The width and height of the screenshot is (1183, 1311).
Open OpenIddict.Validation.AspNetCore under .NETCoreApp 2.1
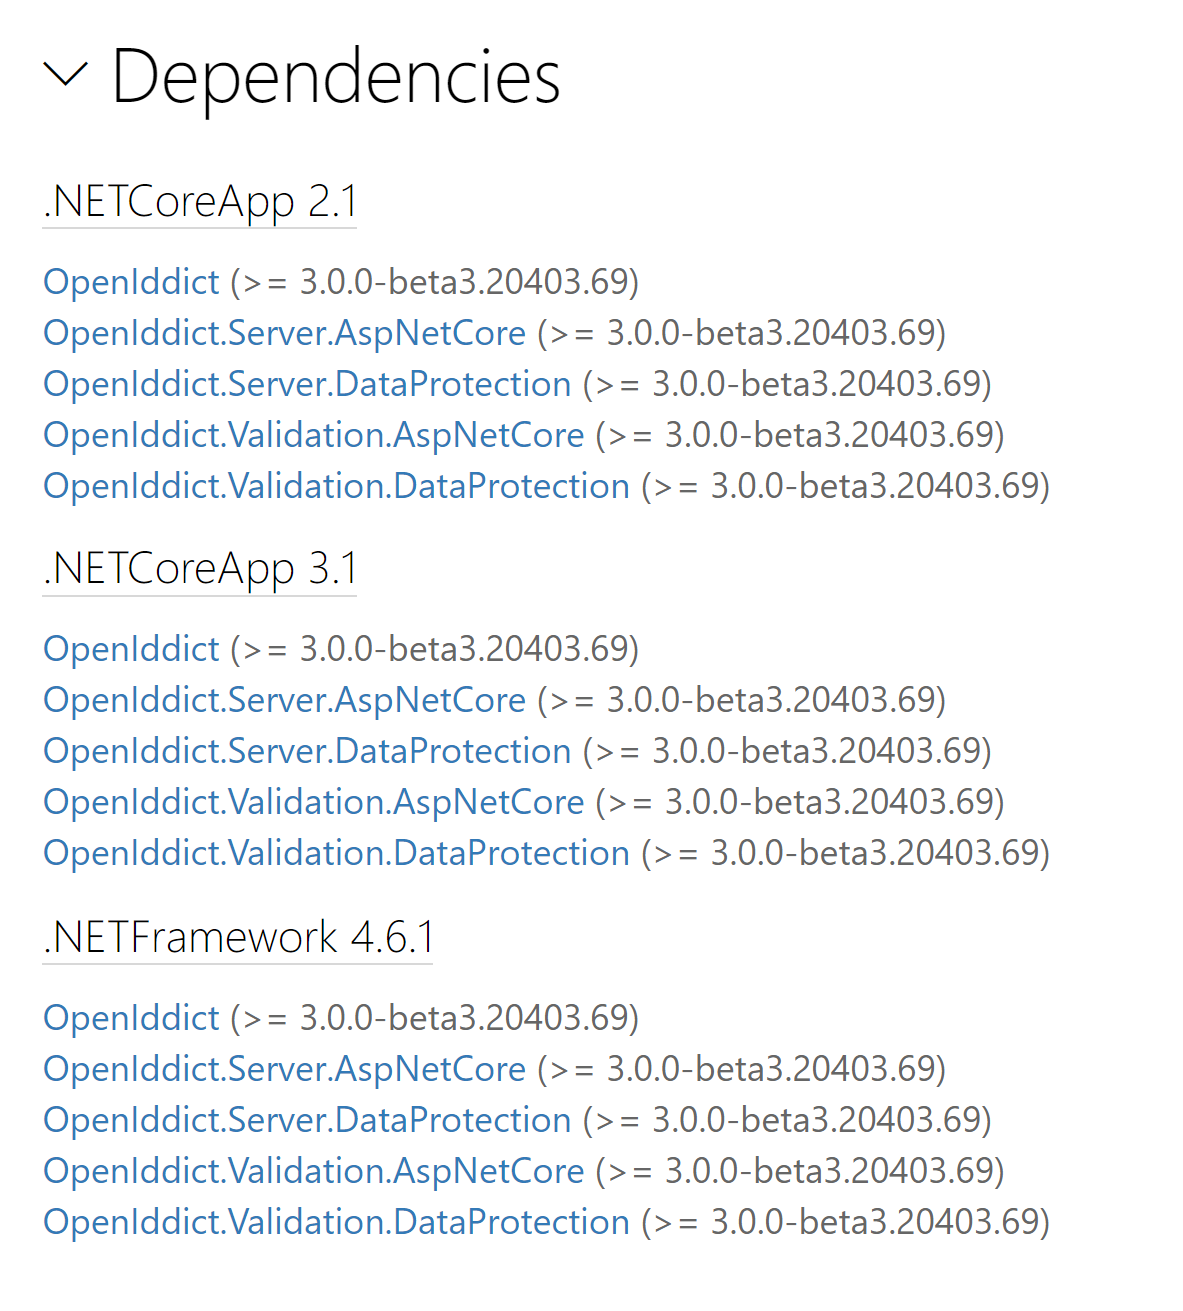tap(313, 435)
